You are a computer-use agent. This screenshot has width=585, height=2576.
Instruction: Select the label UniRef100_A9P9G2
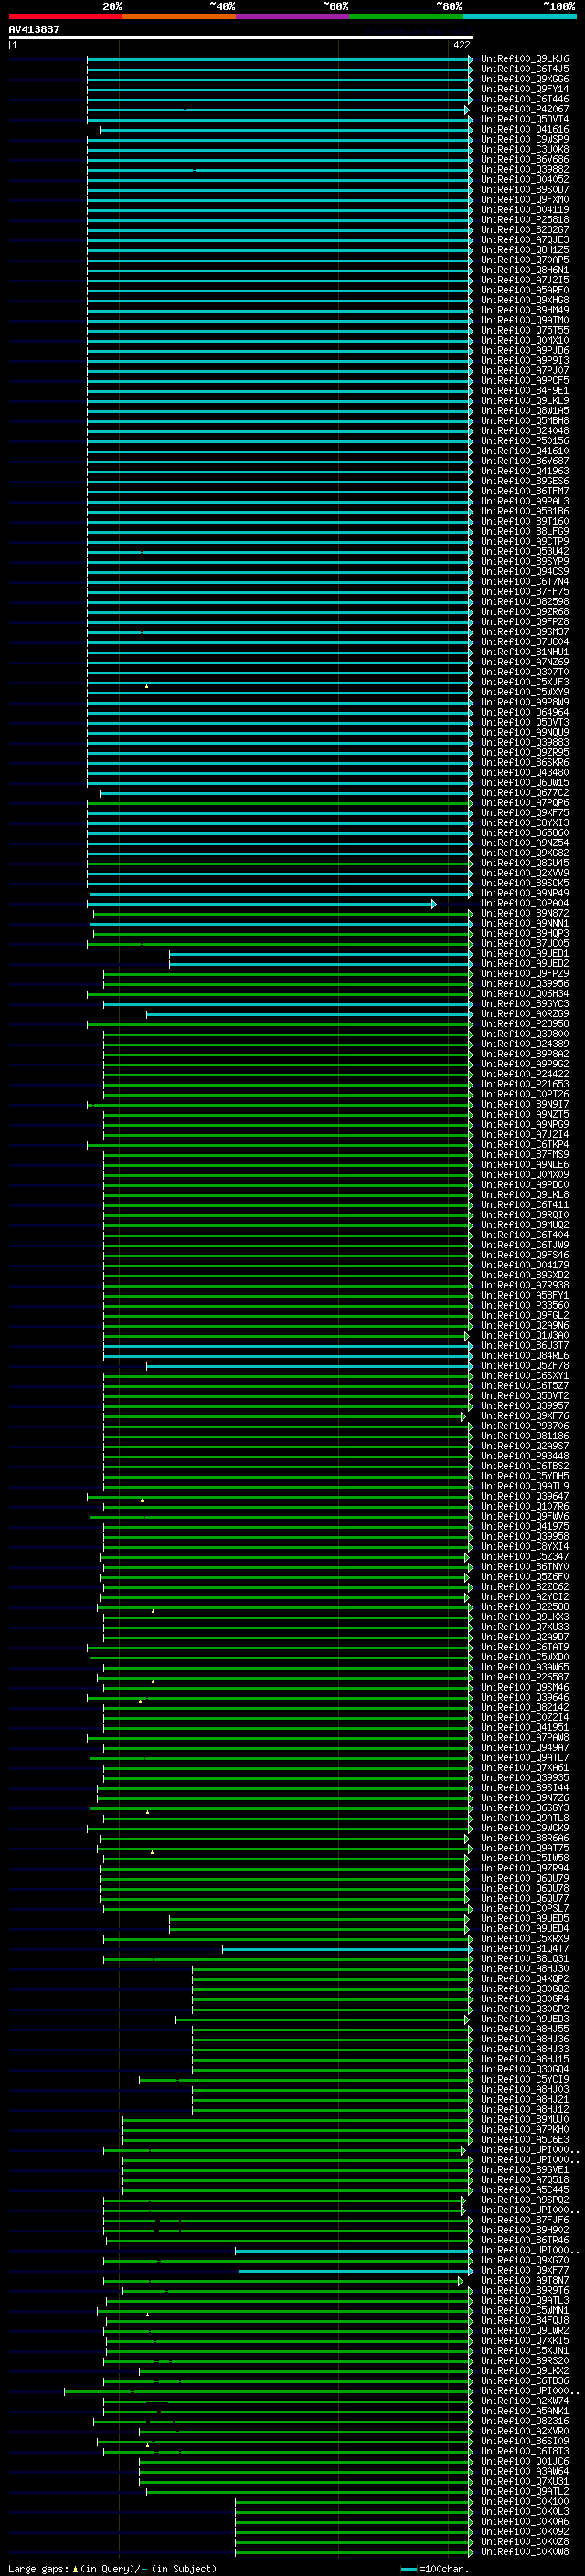(524, 1064)
